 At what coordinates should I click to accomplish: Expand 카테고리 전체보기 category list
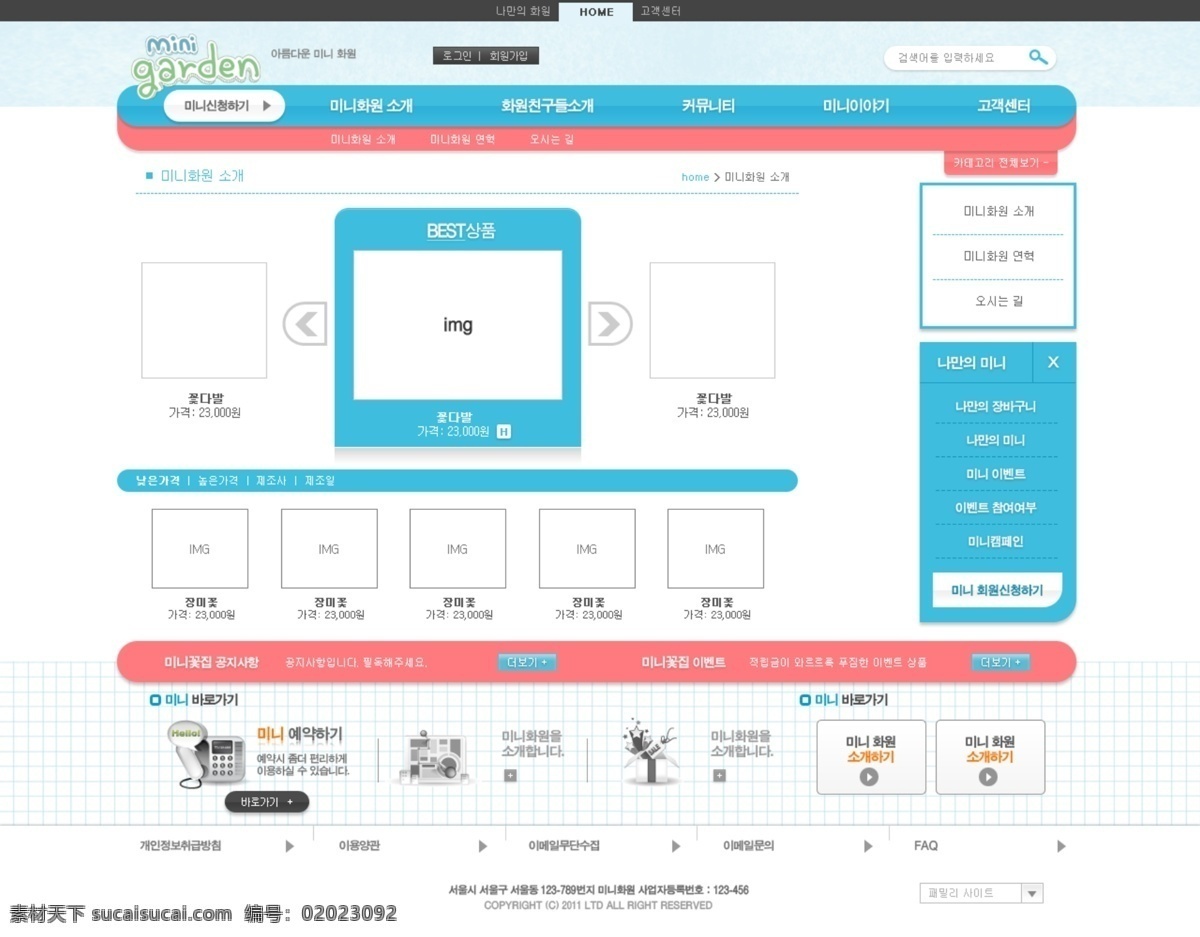click(x=1000, y=162)
